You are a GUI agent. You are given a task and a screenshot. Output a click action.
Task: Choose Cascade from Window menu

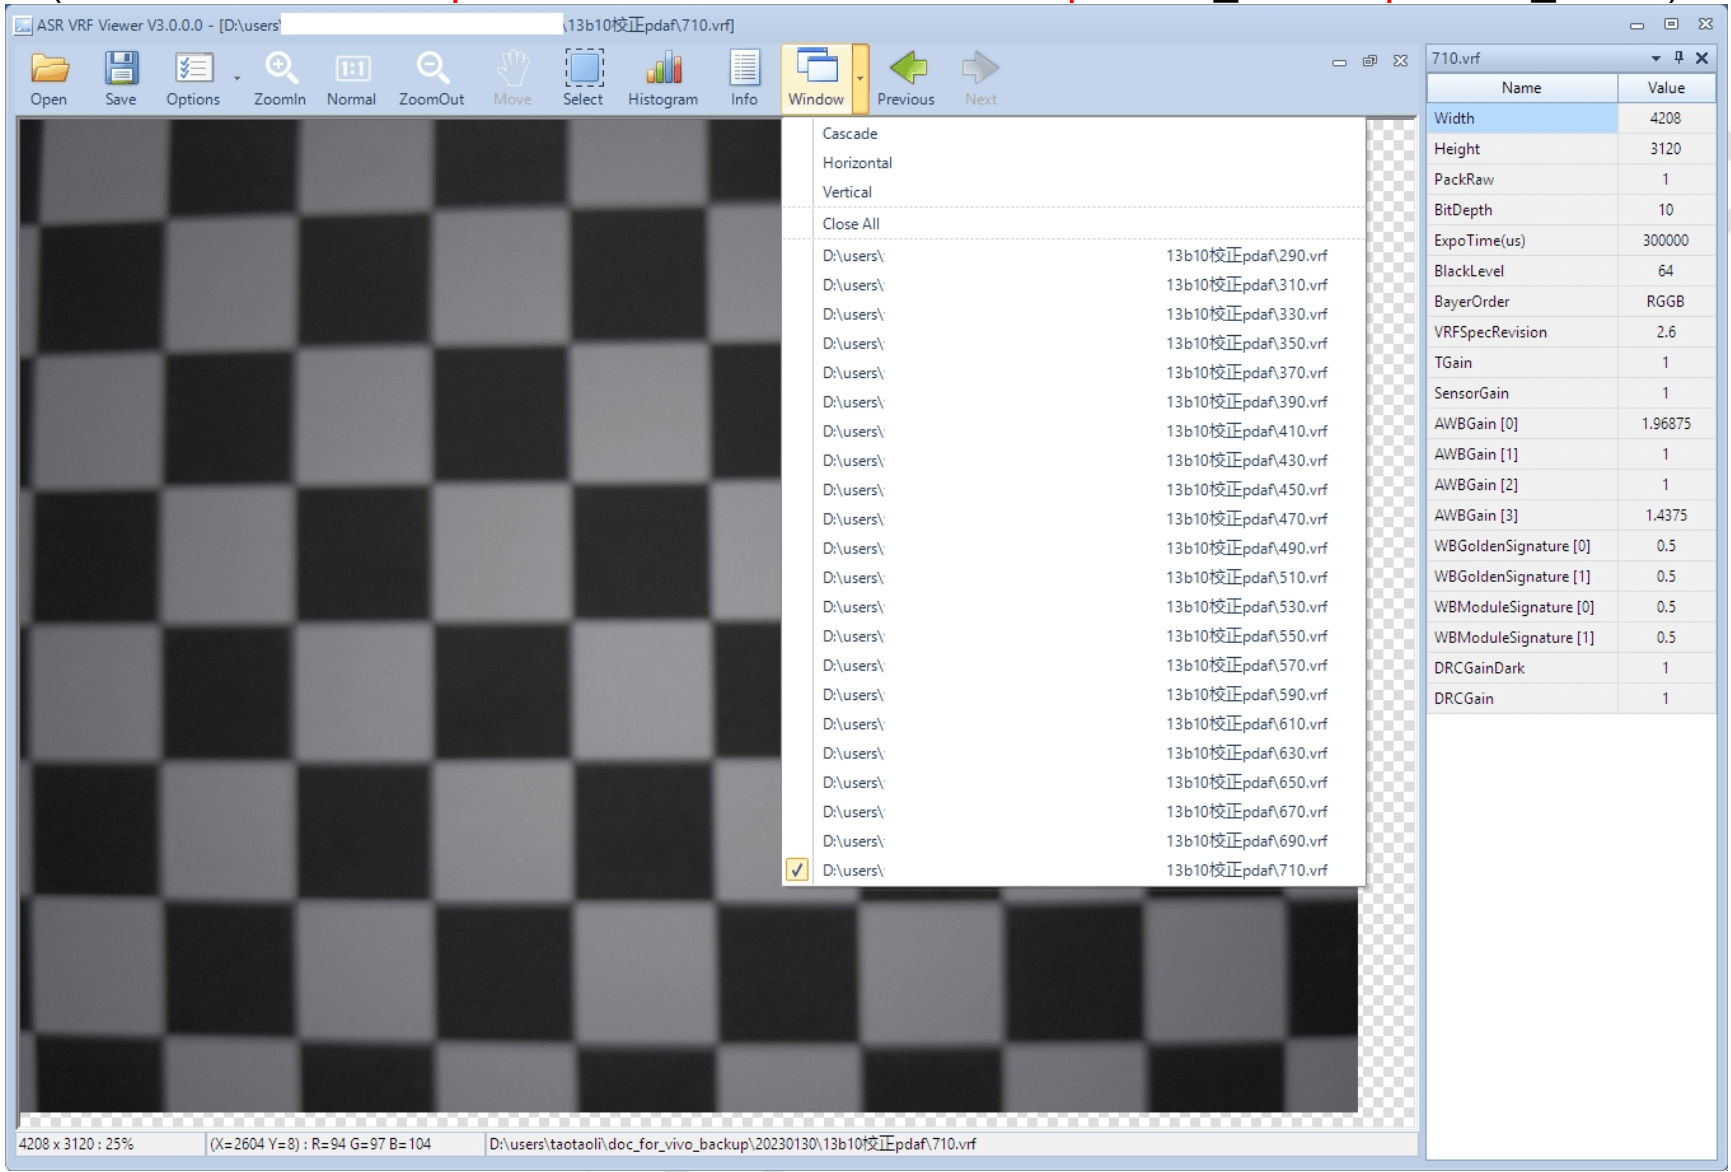pyautogui.click(x=850, y=133)
